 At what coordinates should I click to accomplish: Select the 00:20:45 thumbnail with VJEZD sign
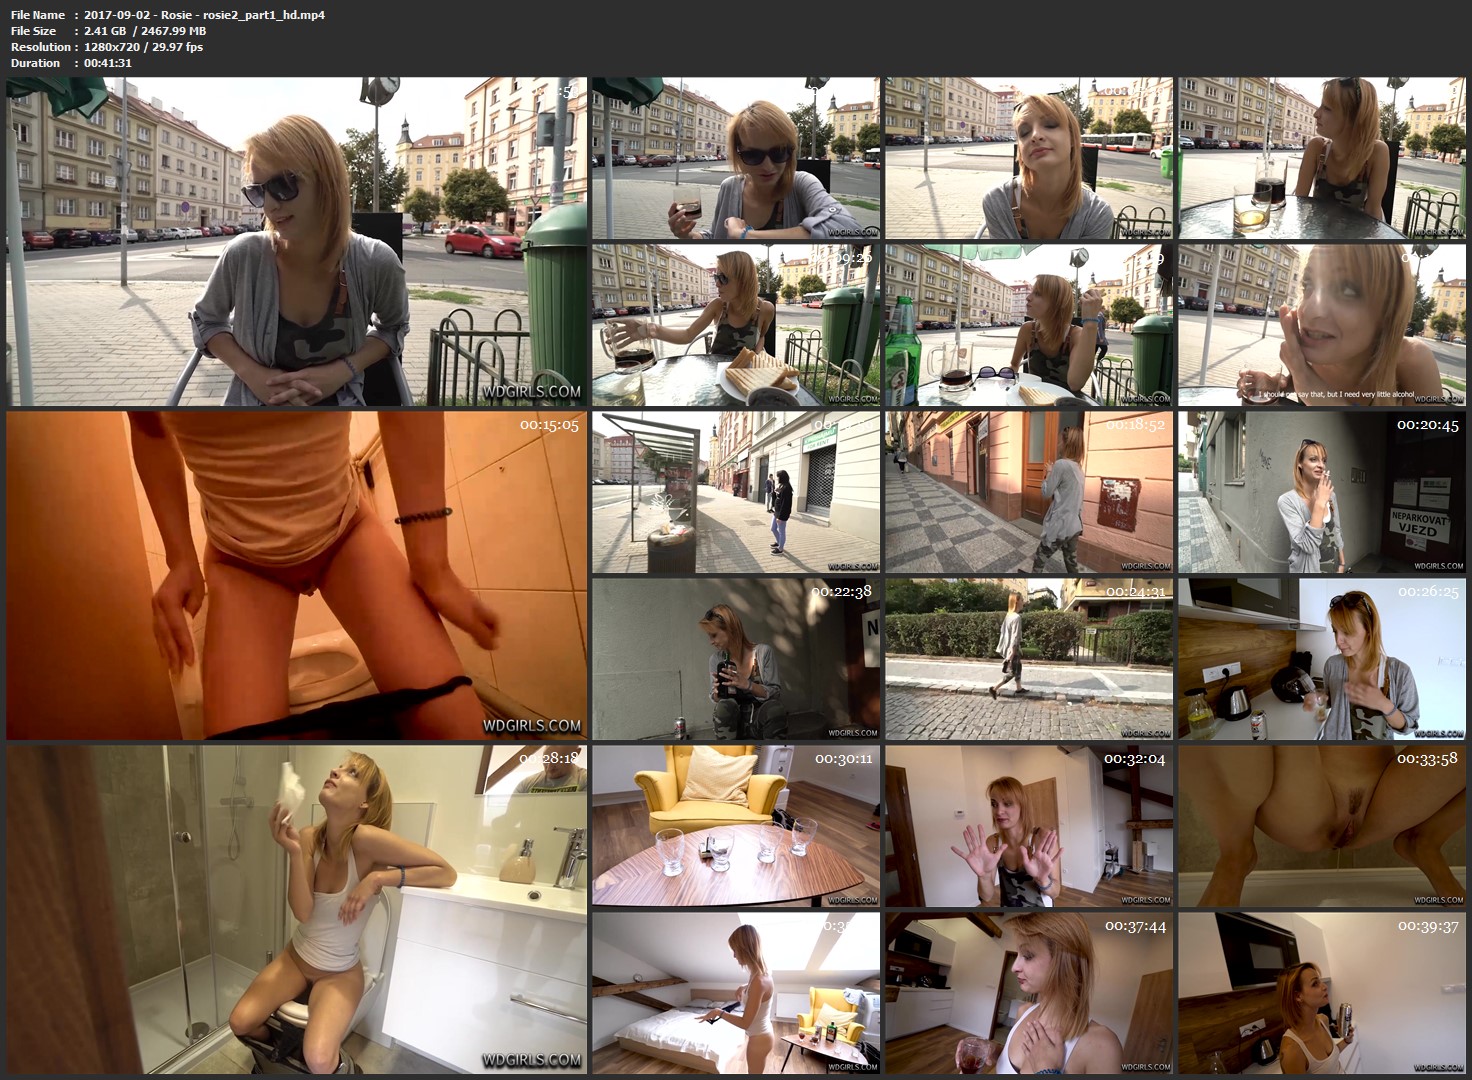(x=1321, y=492)
